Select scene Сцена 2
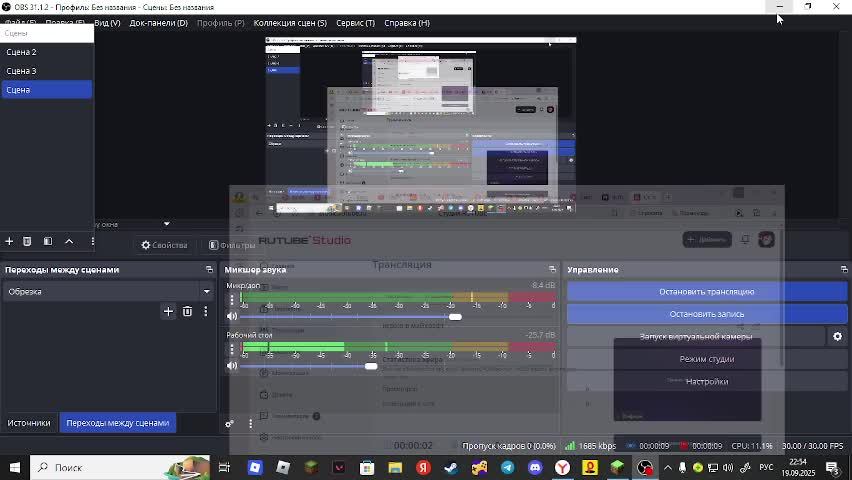Screen dimensions: 852x480 click(x=47, y=52)
